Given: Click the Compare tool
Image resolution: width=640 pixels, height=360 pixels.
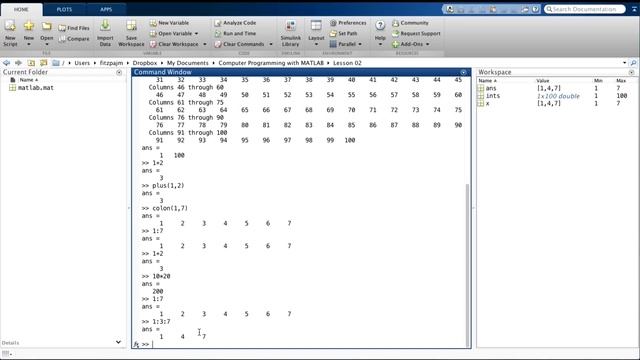Looking at the screenshot, I should click(x=74, y=39).
